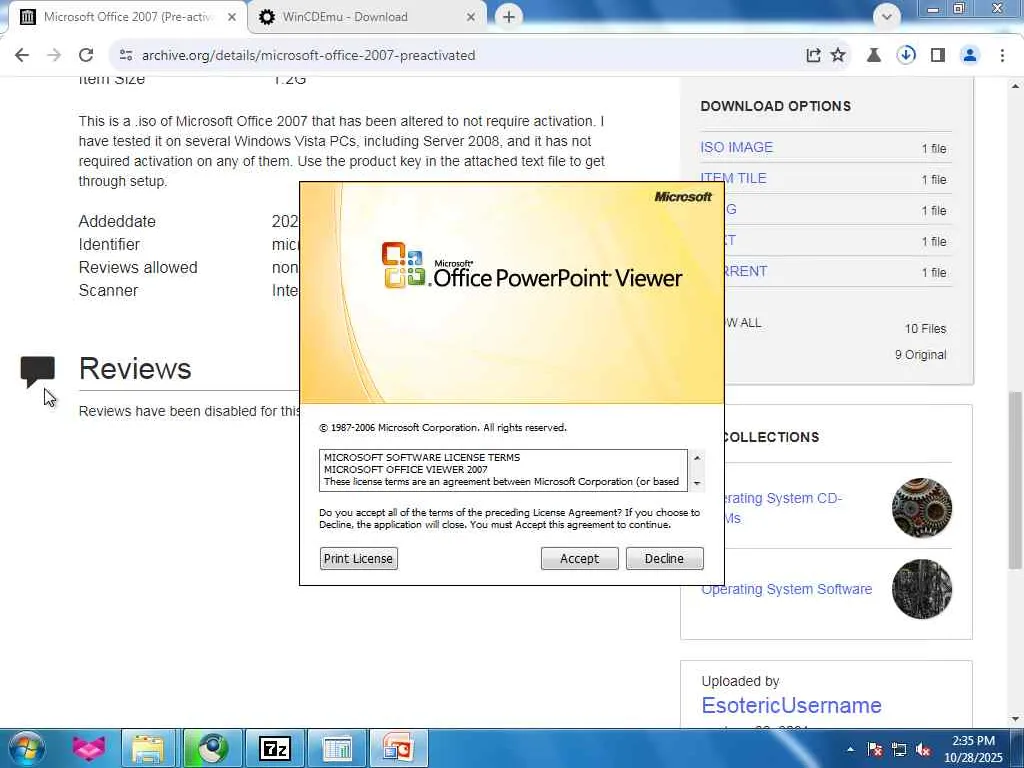Open the TORRENT download option
Screen dimensions: 1024x768
[x=744, y=271]
